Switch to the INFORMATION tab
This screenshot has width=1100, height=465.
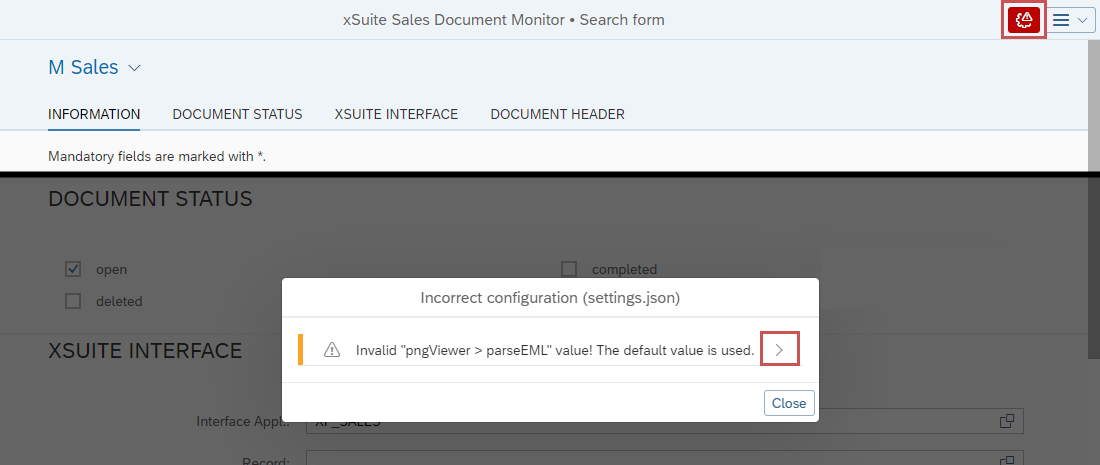94,114
